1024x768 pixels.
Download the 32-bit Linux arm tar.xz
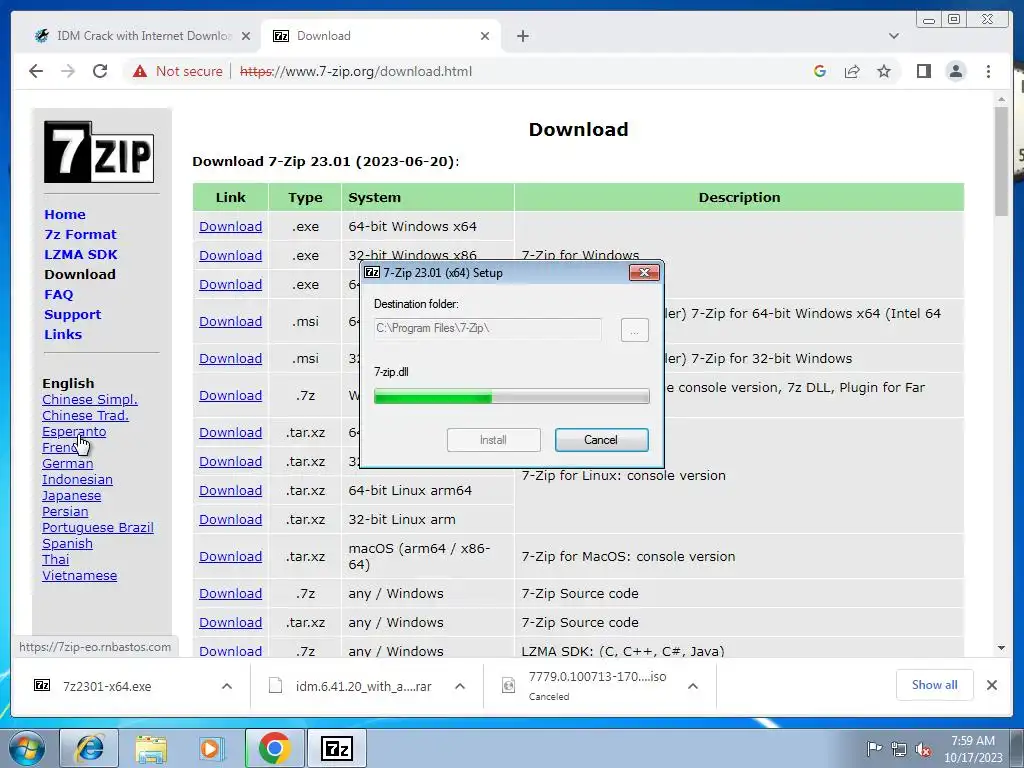(x=231, y=520)
